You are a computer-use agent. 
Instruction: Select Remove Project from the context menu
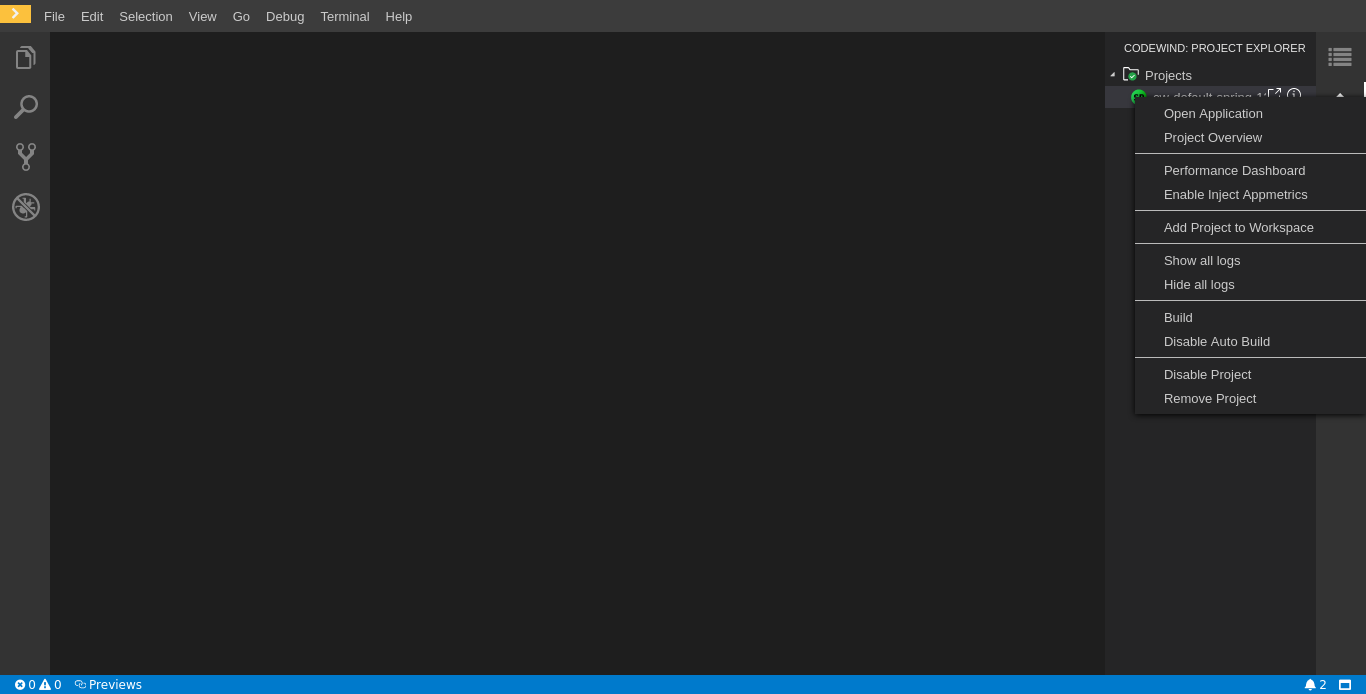click(x=1210, y=398)
